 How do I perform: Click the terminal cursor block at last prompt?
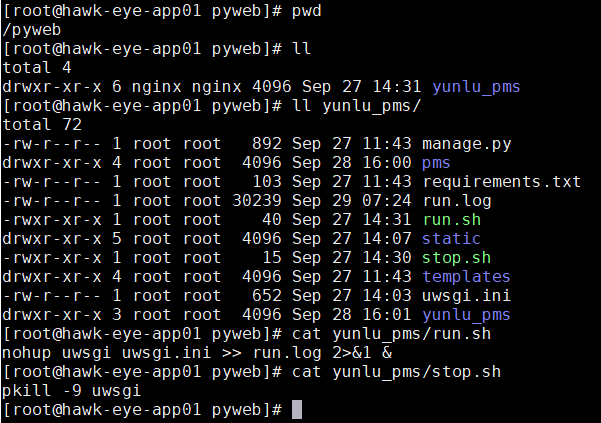297,410
